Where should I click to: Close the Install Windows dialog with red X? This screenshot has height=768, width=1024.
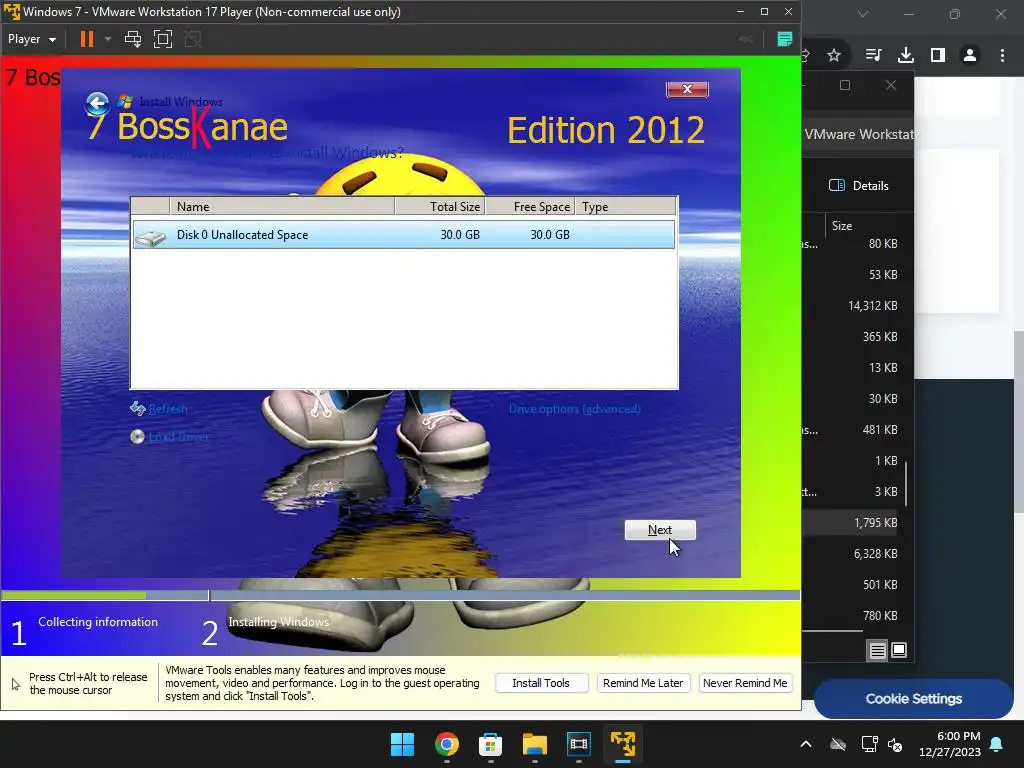coord(687,89)
